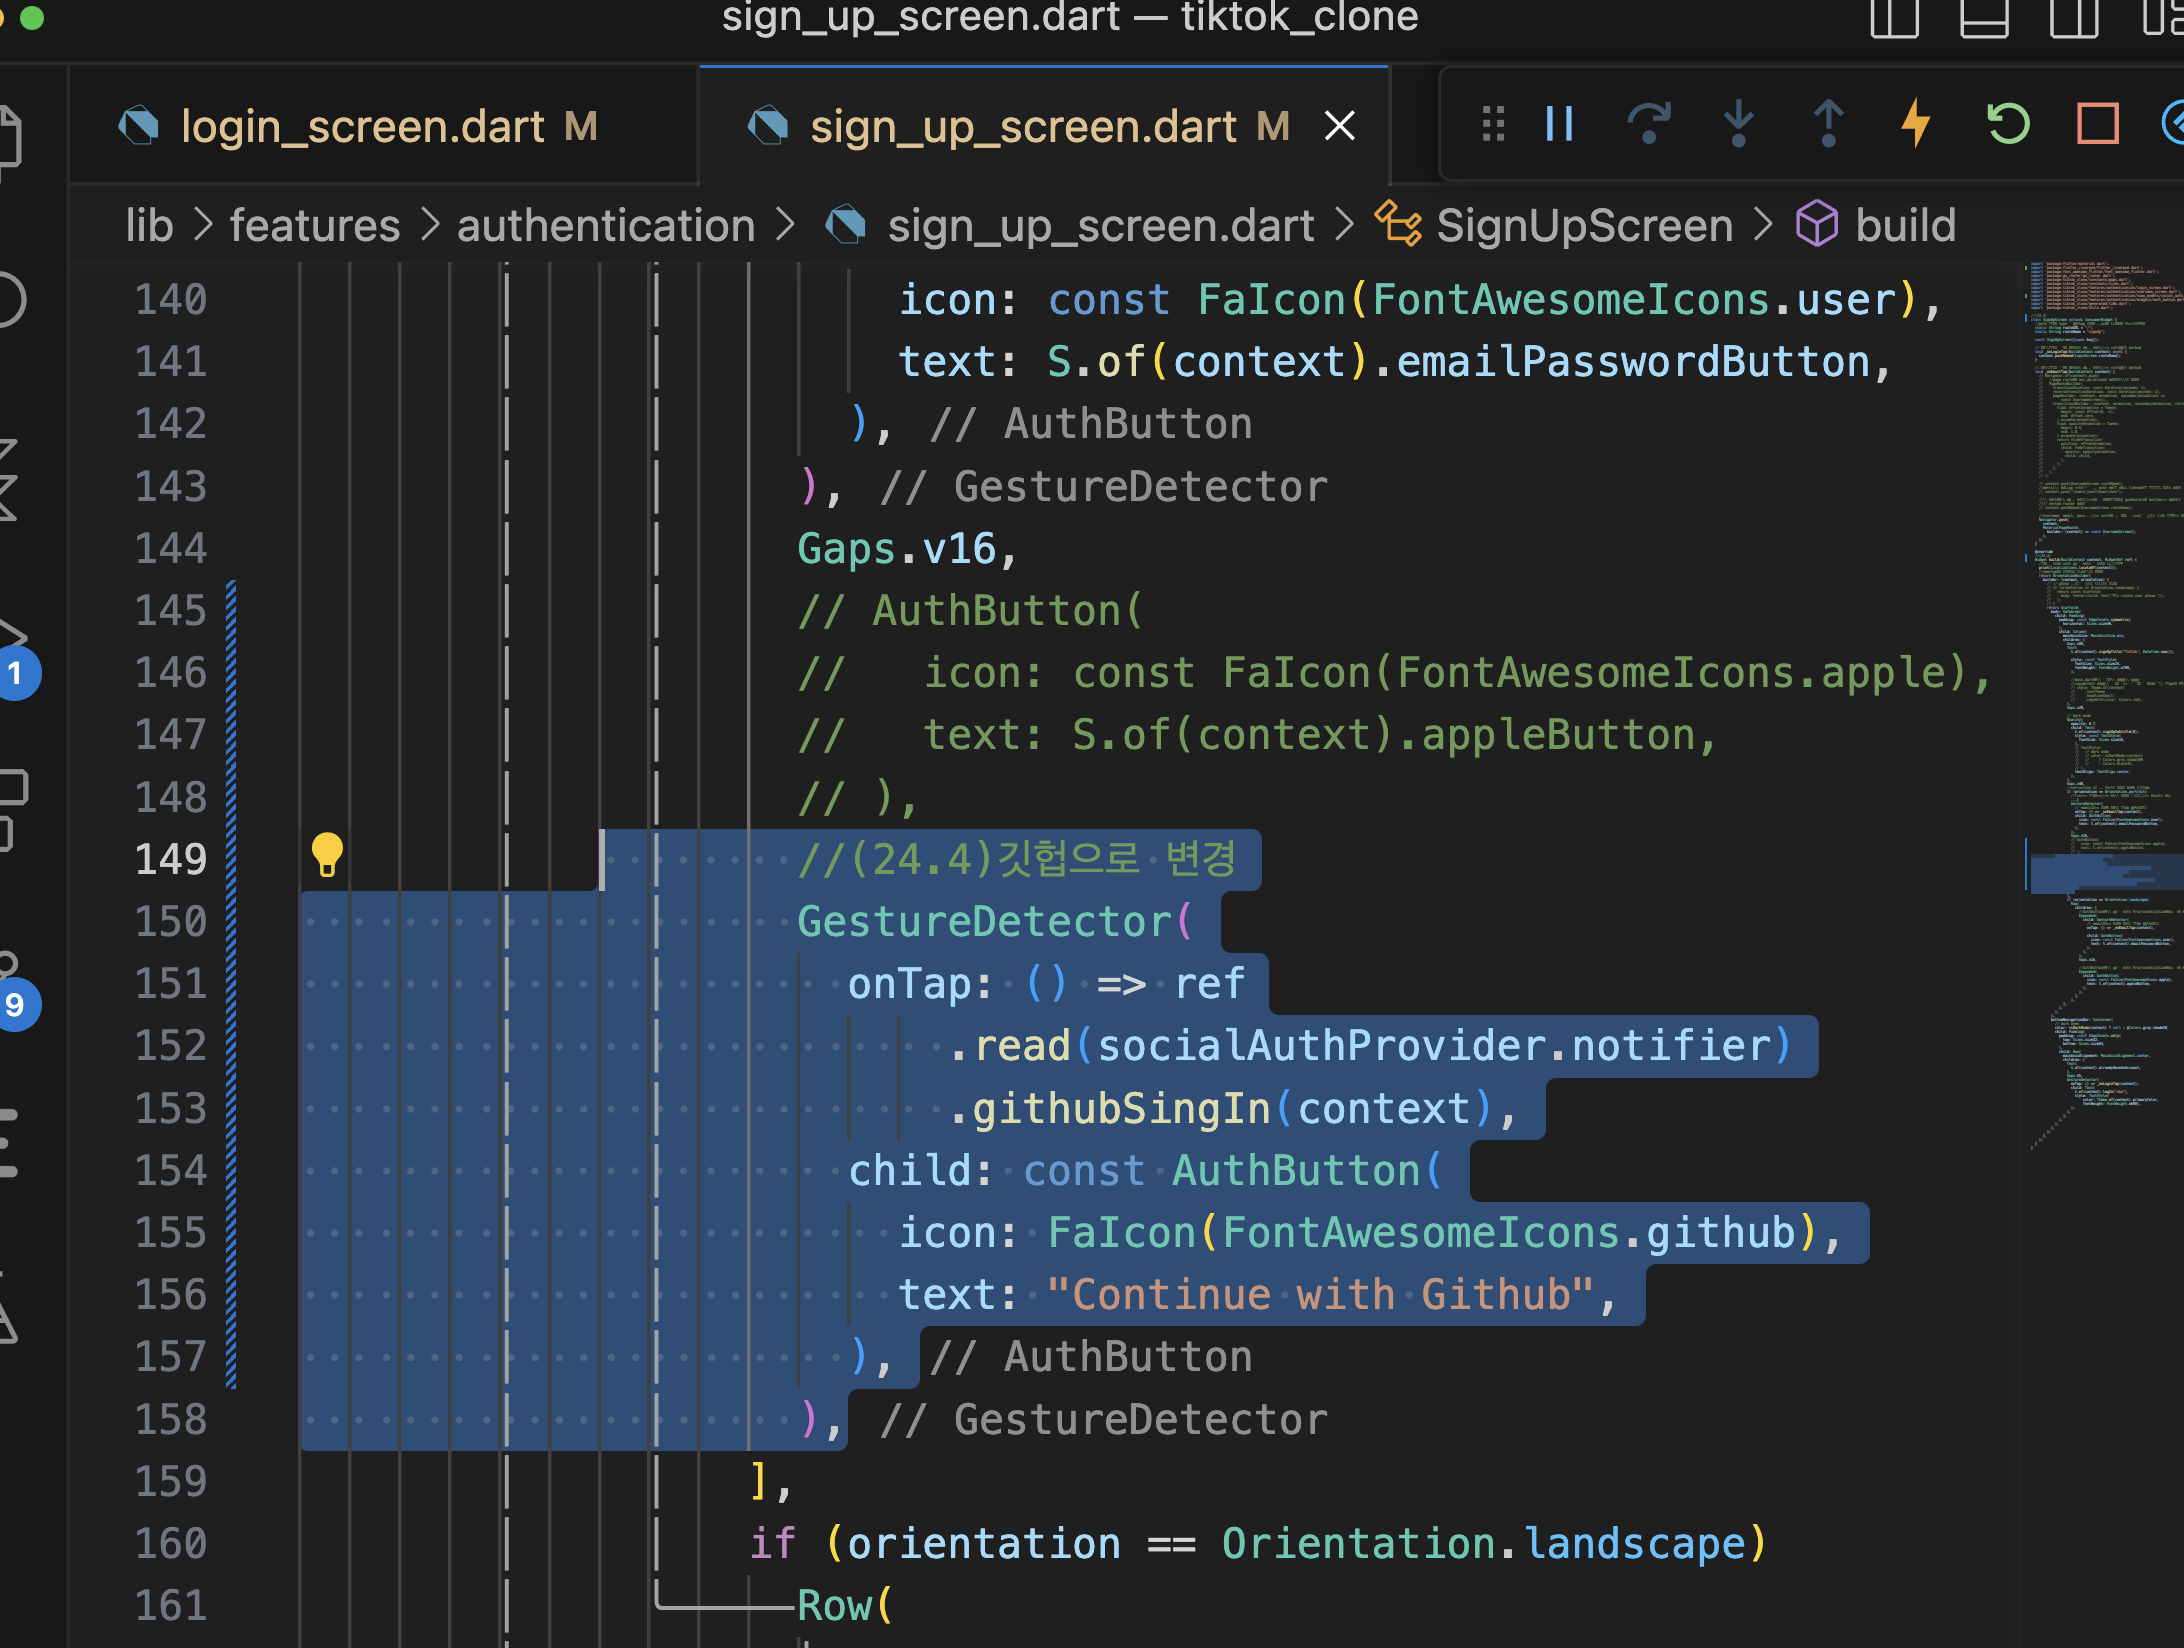Click the debug Step Out arrow
This screenshot has width=2184, height=1648.
(1828, 124)
